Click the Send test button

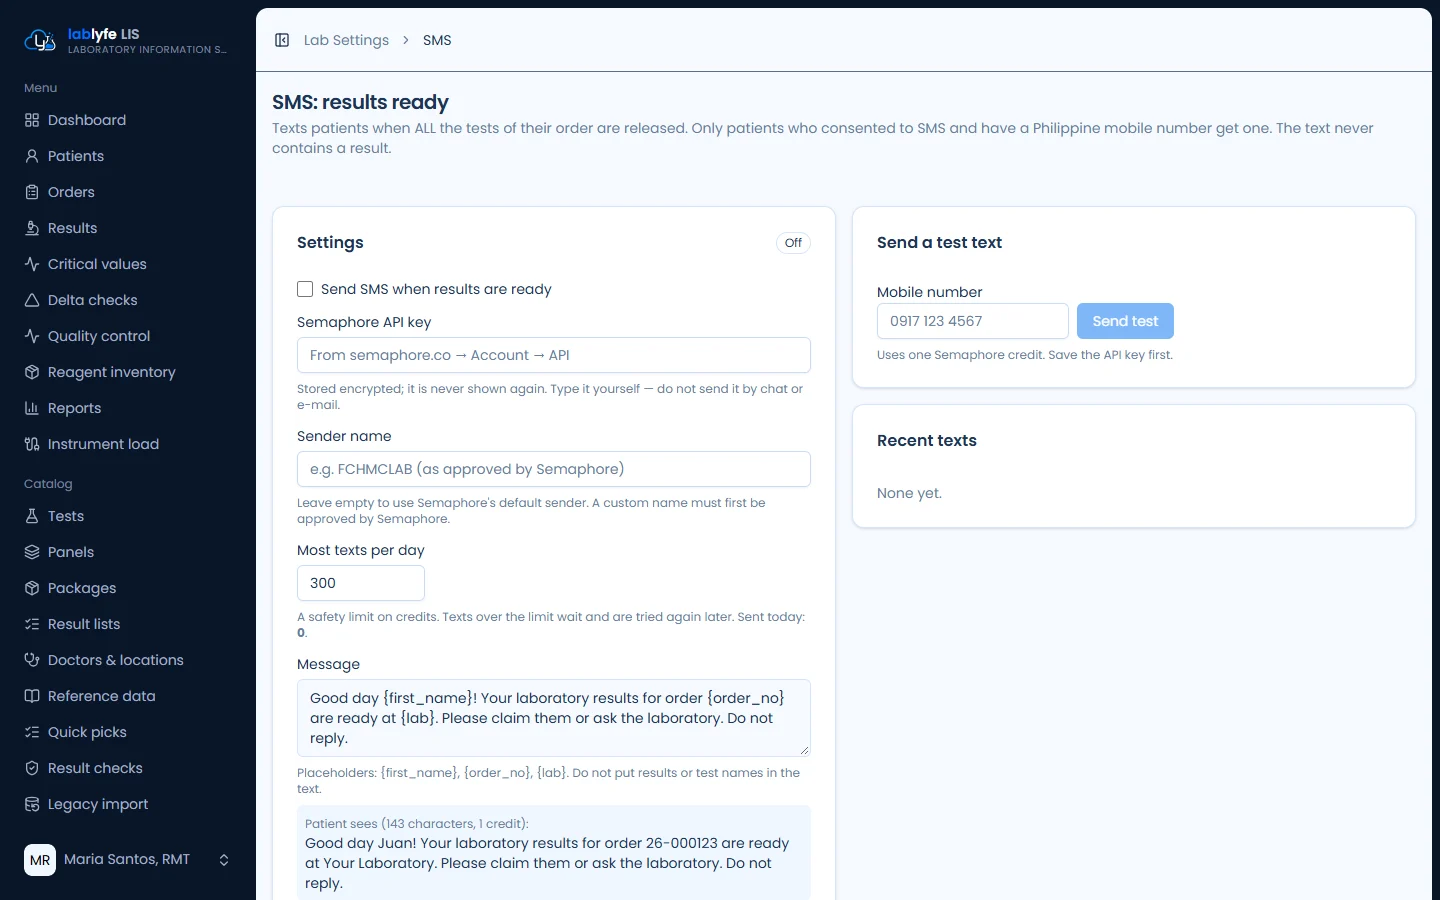1125,321
